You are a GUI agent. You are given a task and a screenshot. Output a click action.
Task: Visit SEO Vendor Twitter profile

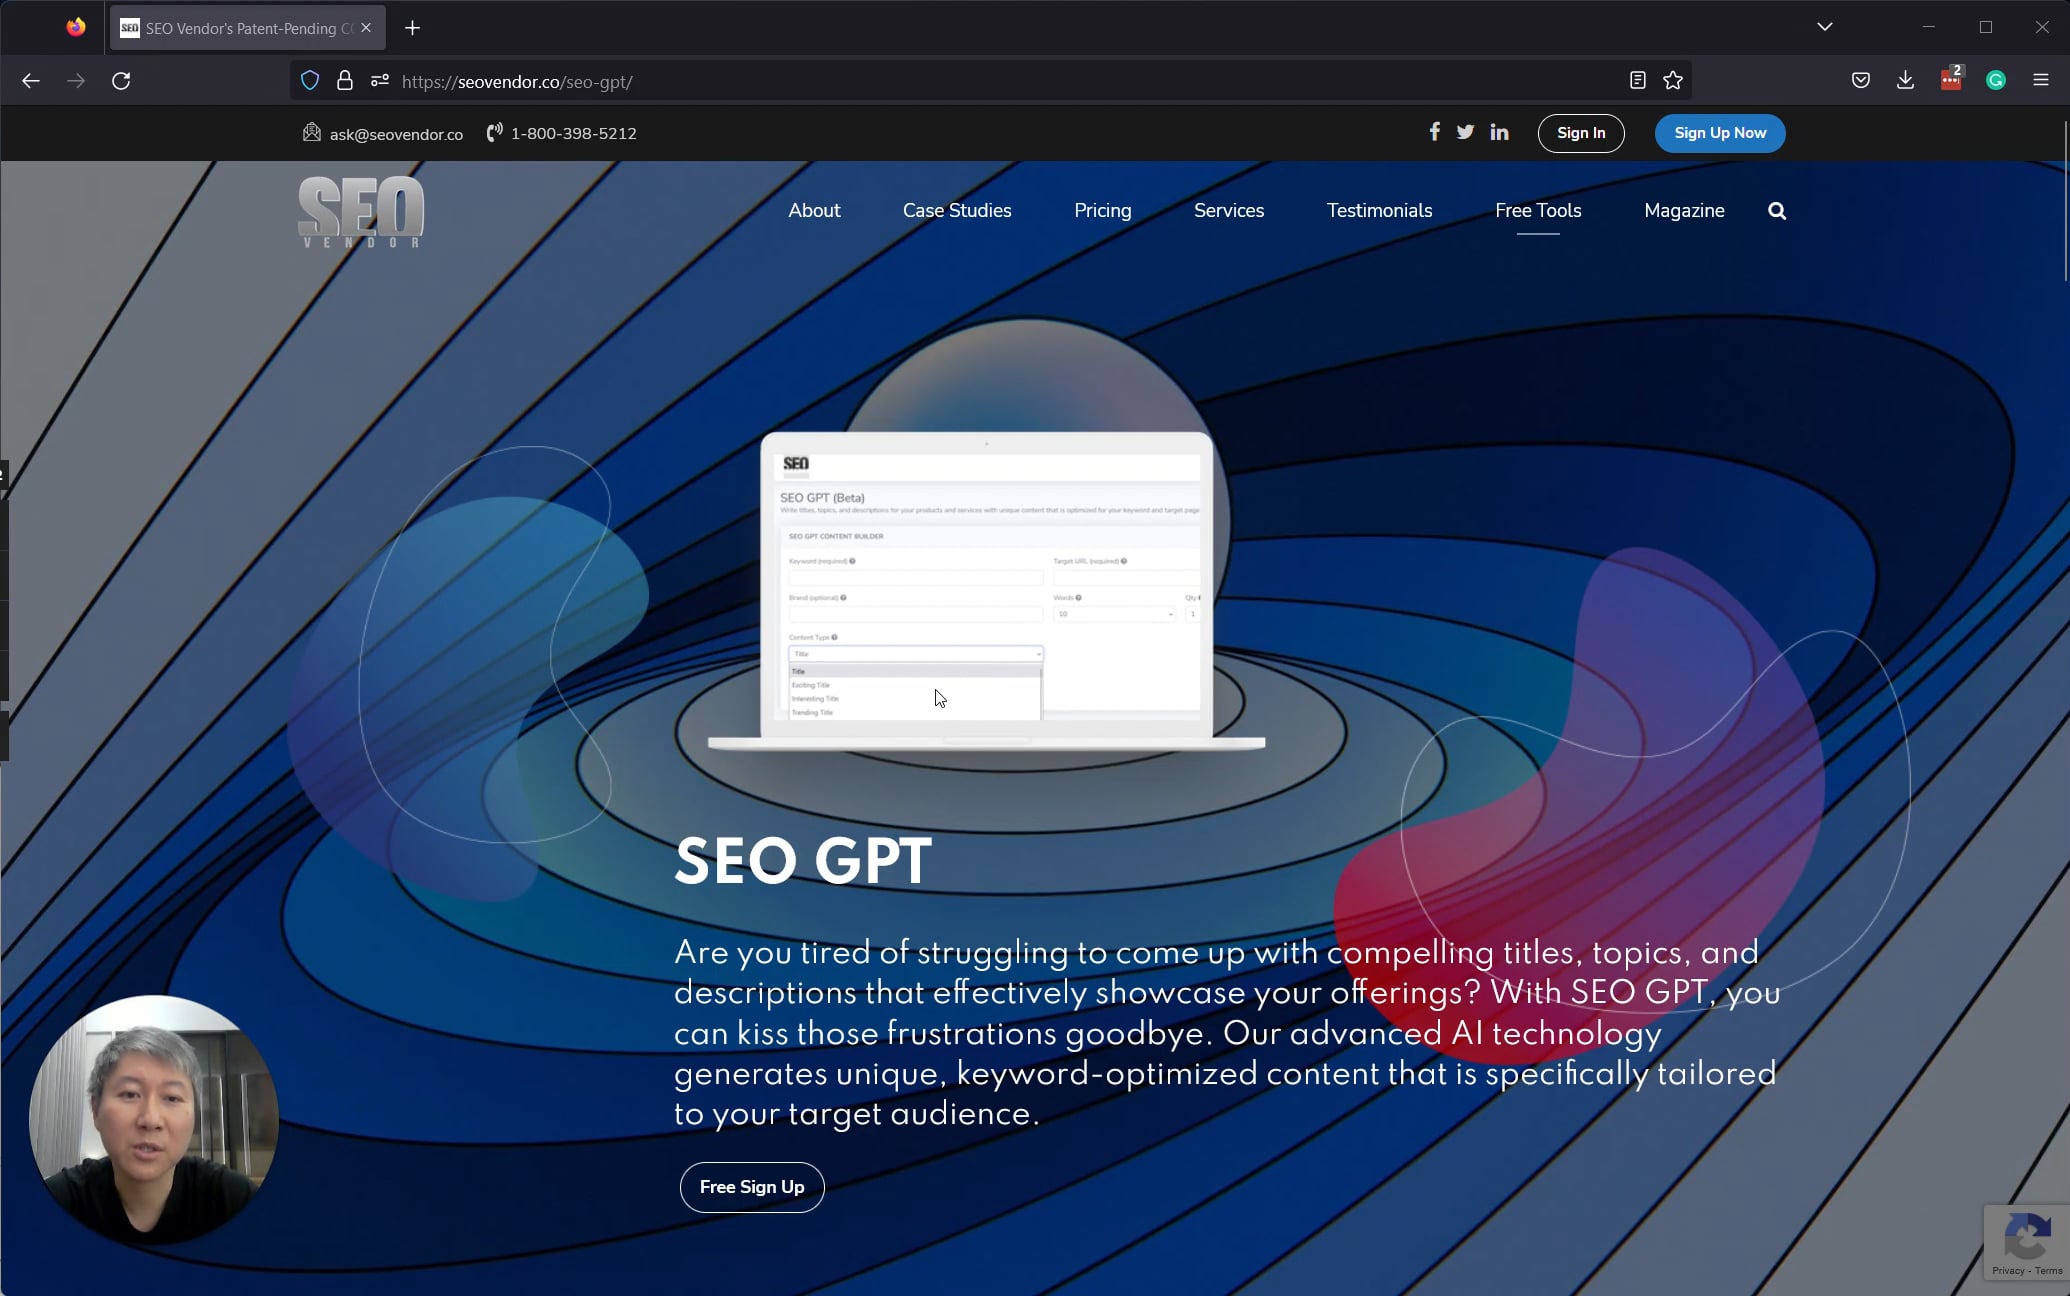1465,132
